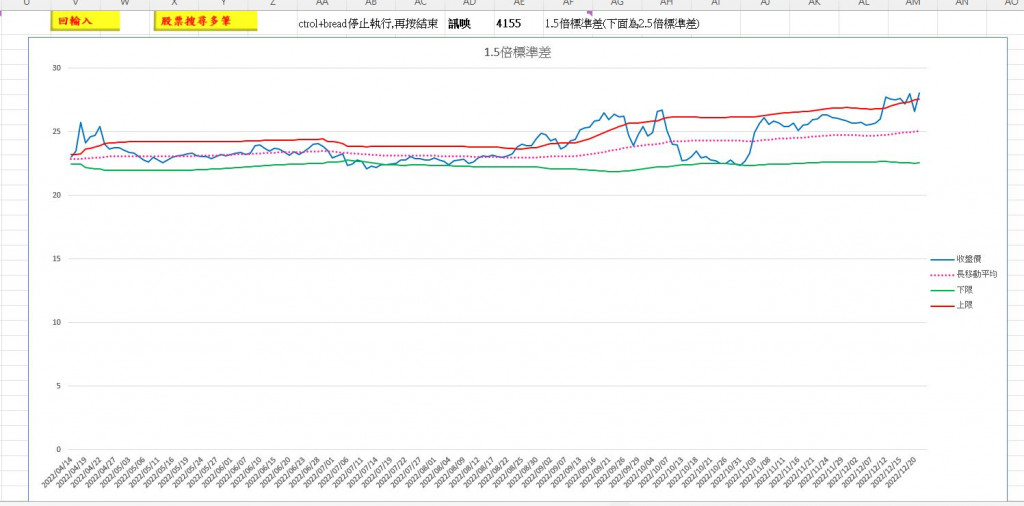
Task: Click the yellow 回輸入 button
Action: tap(86, 22)
